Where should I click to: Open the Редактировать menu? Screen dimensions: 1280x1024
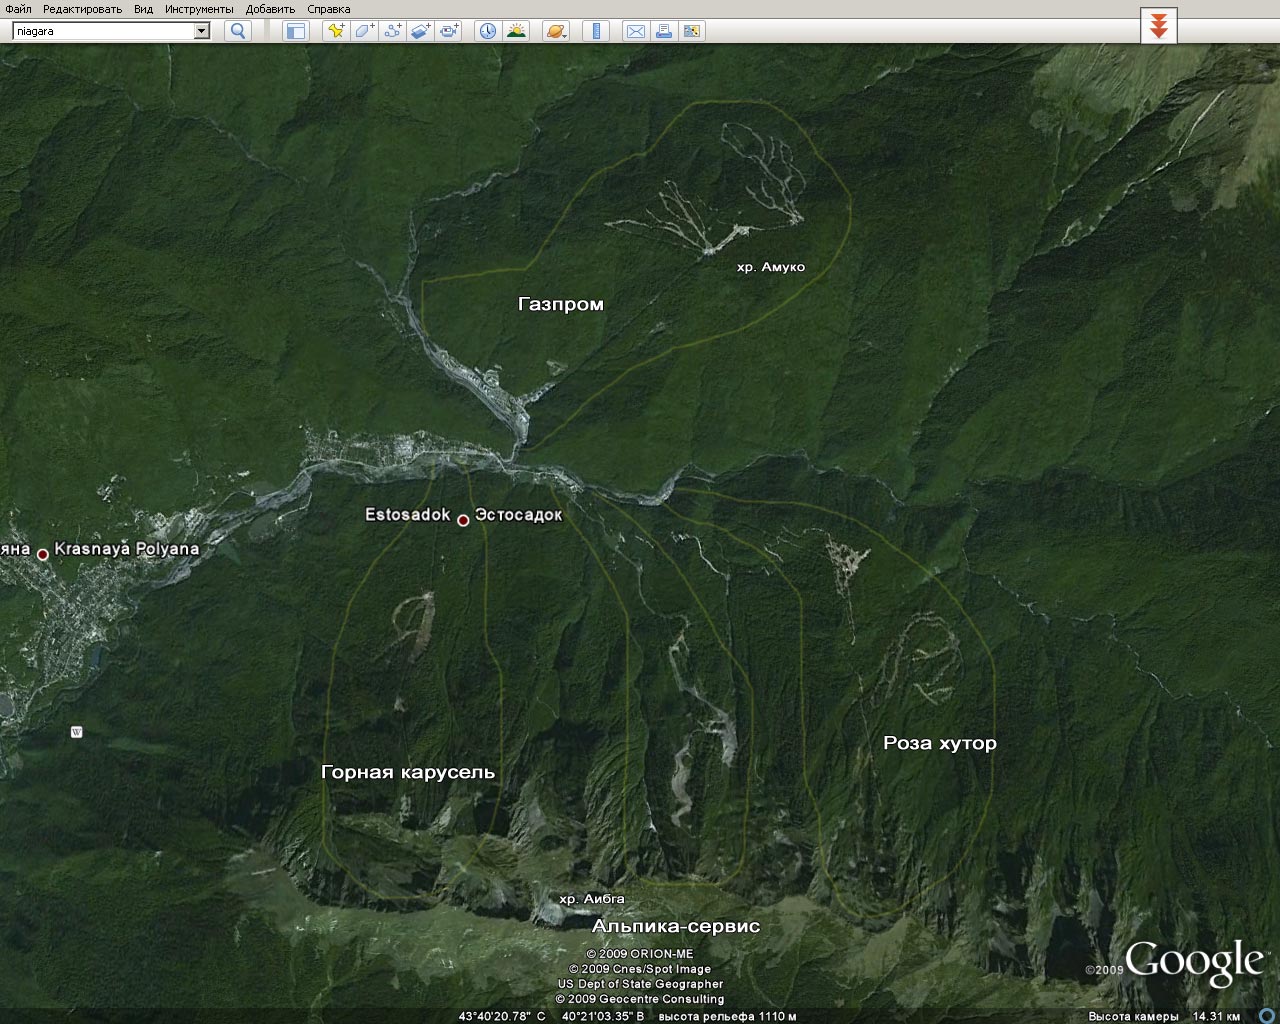[82, 9]
